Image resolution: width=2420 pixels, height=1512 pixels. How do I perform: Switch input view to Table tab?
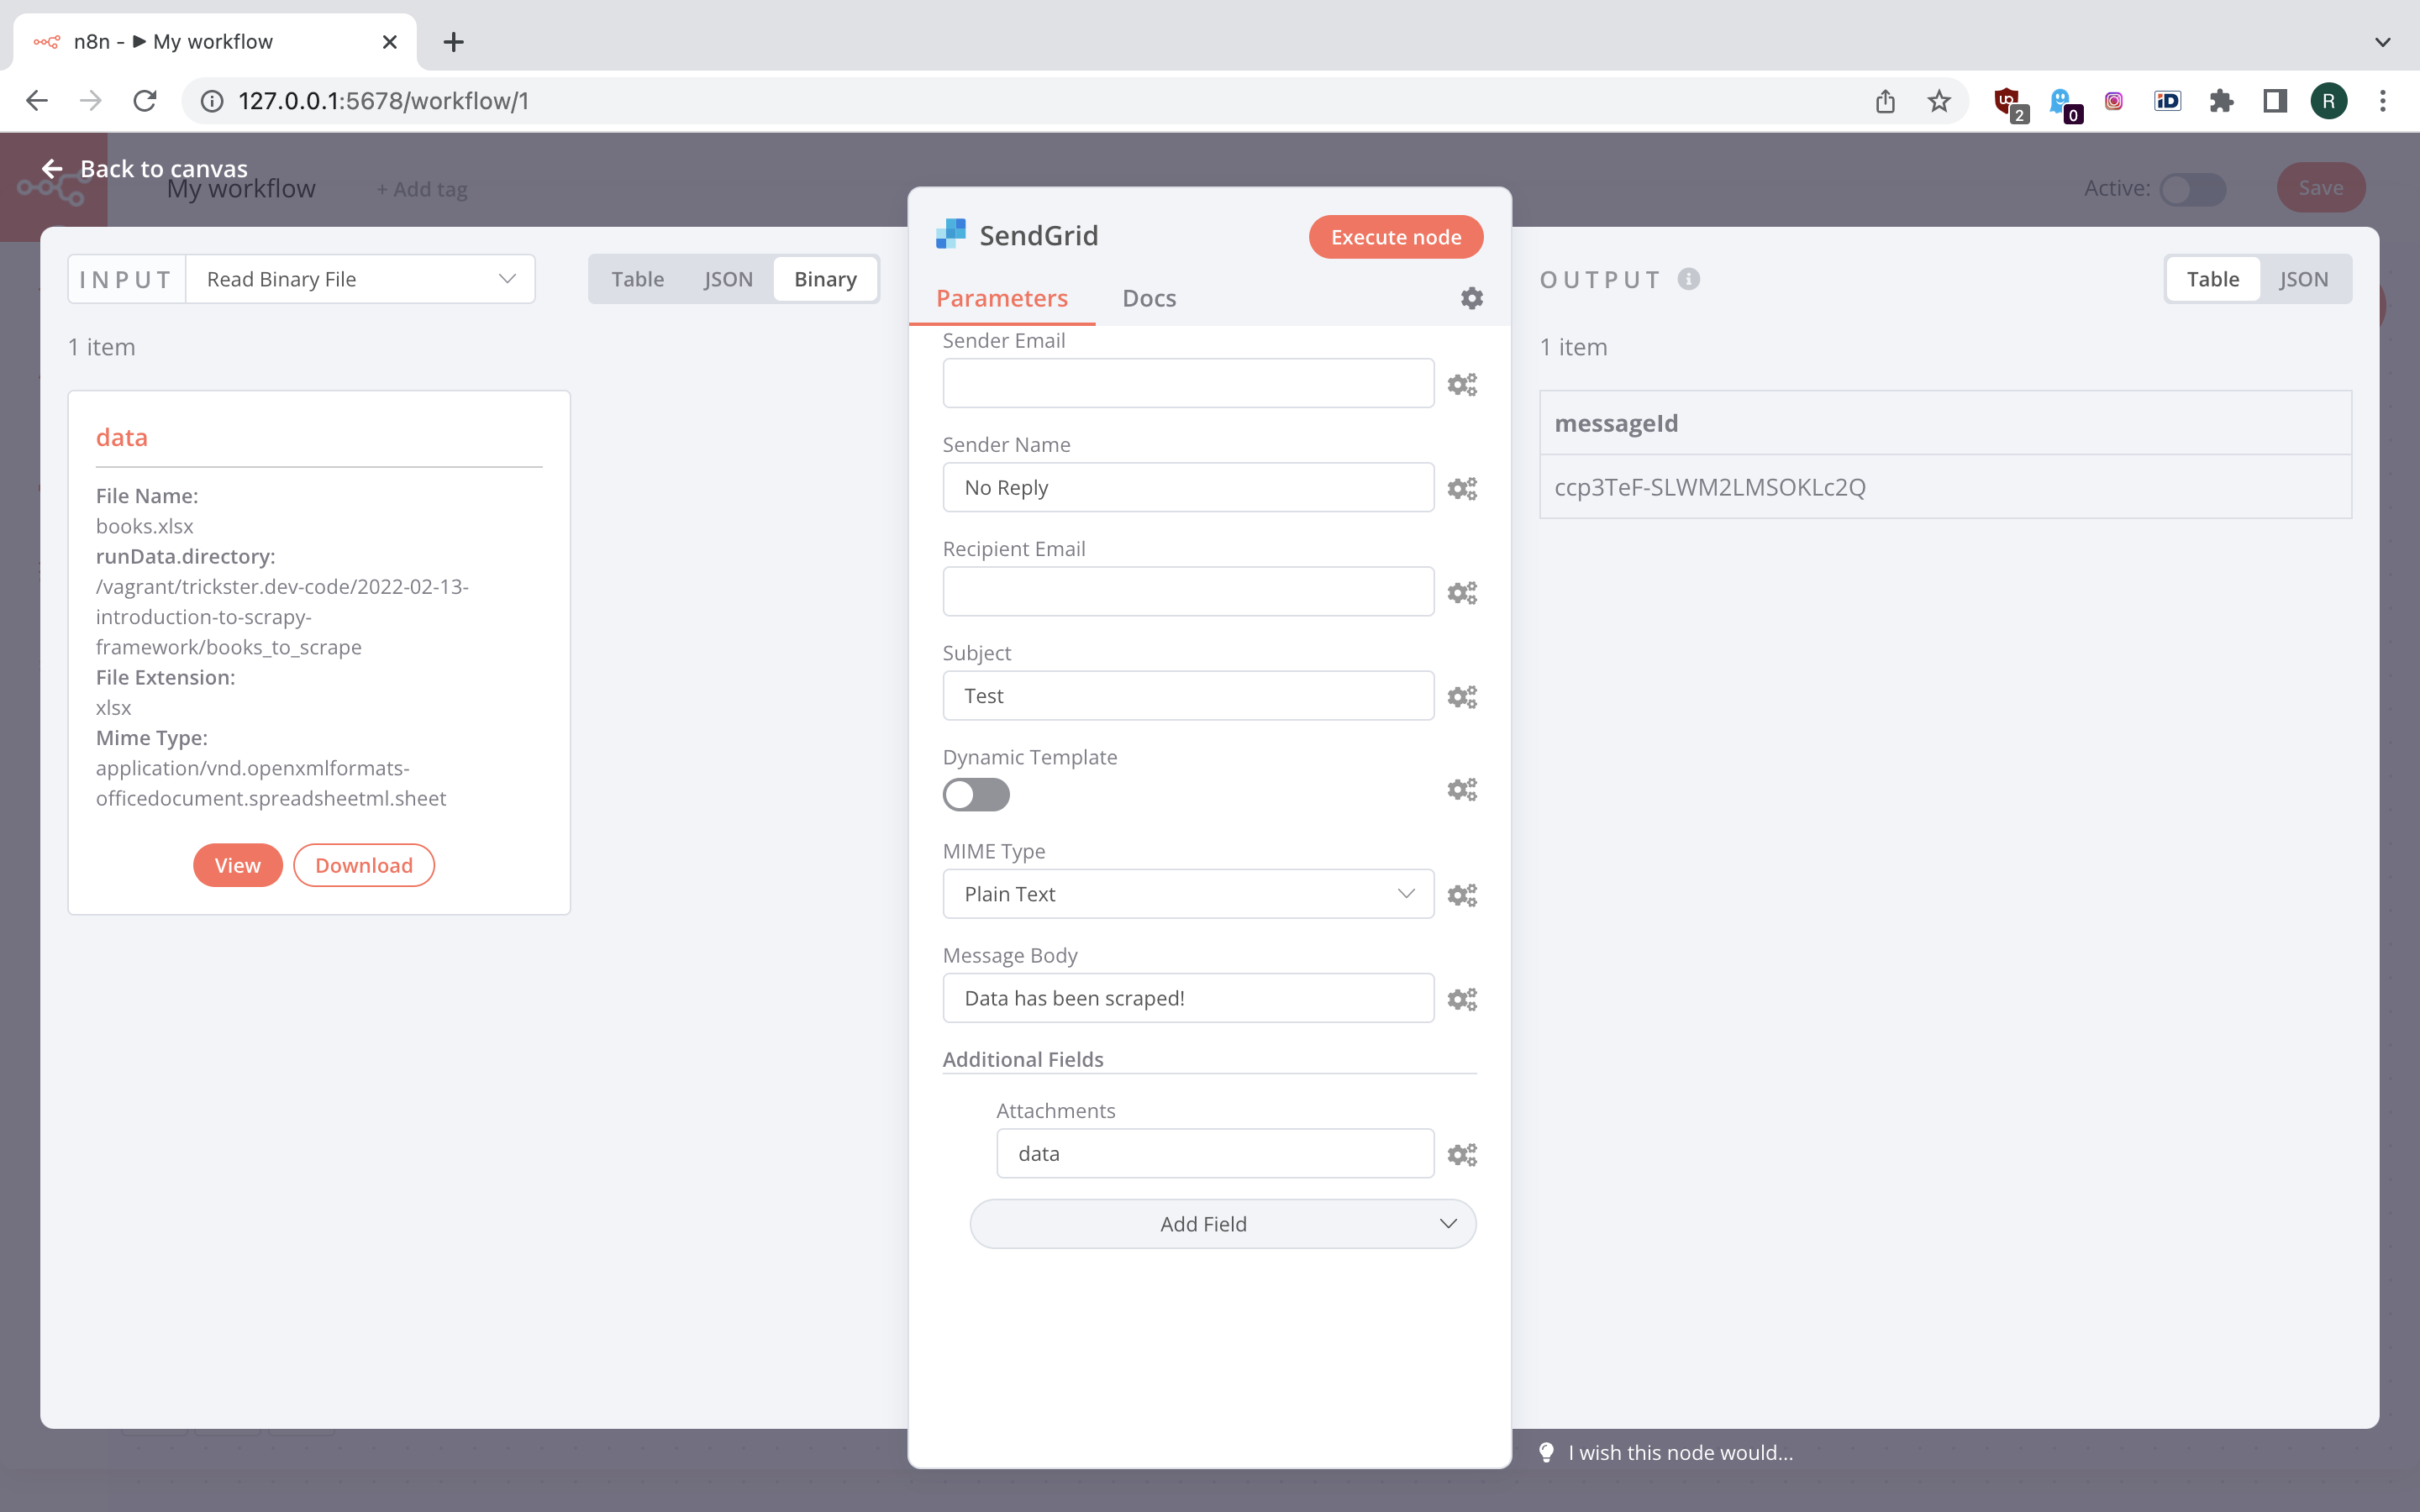(637, 279)
